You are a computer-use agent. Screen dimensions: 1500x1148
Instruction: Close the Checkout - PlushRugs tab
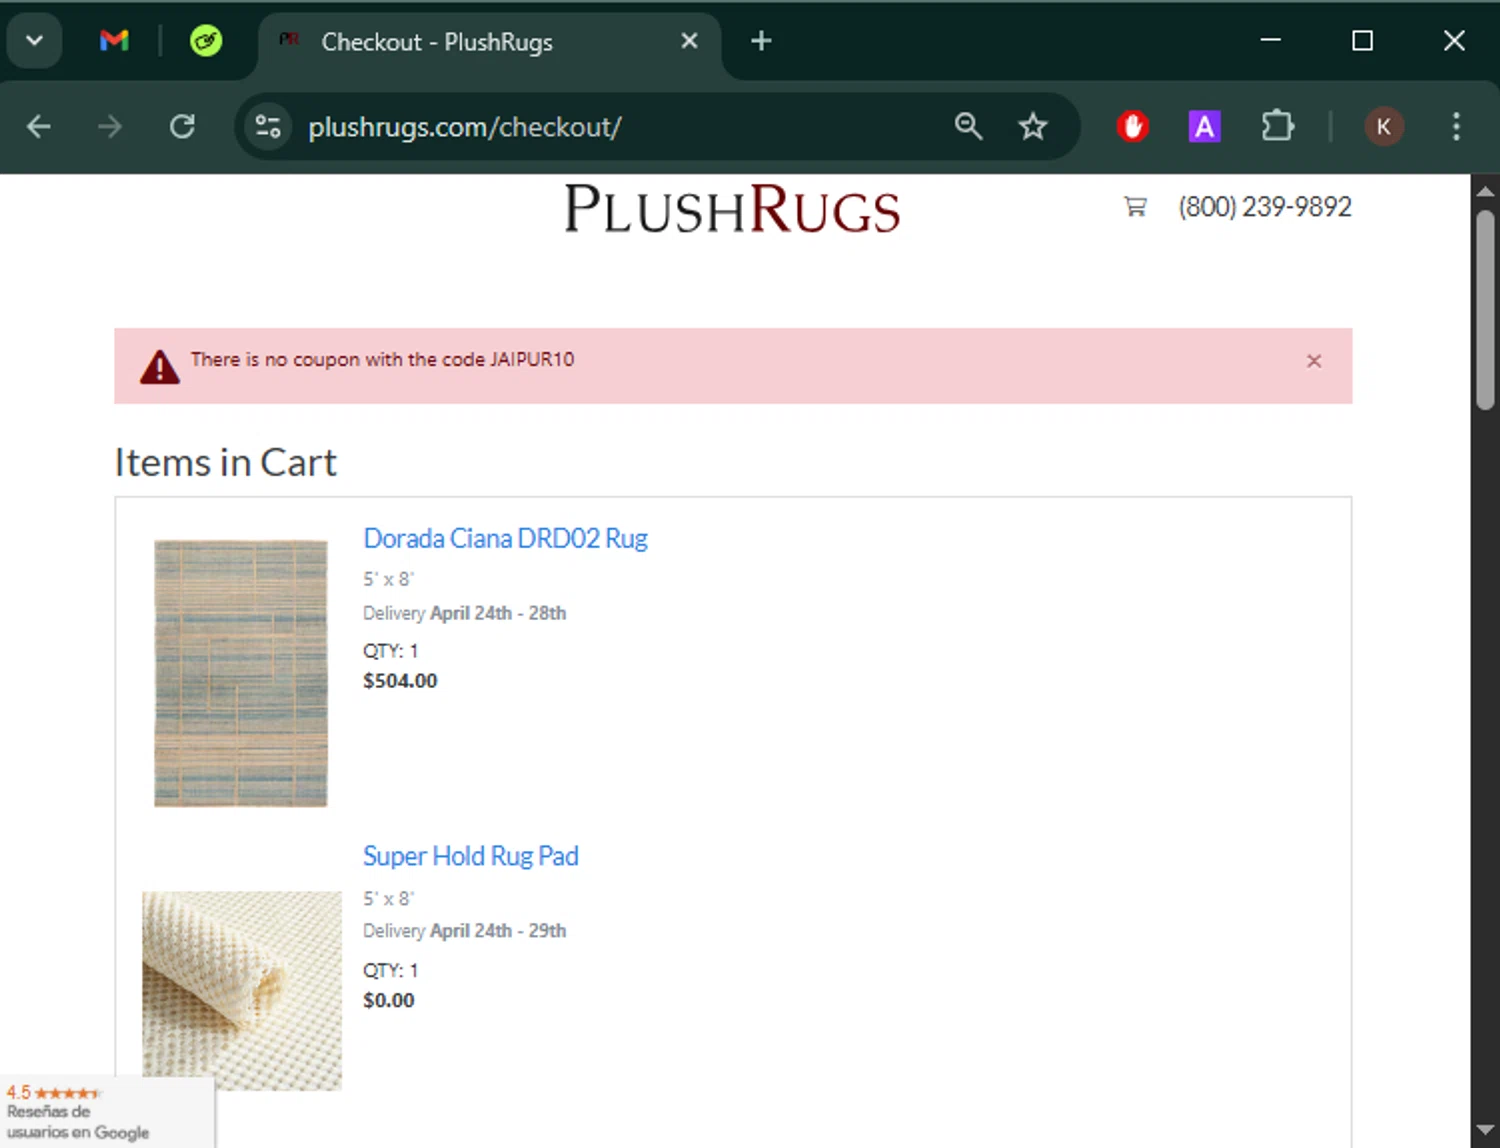click(689, 41)
